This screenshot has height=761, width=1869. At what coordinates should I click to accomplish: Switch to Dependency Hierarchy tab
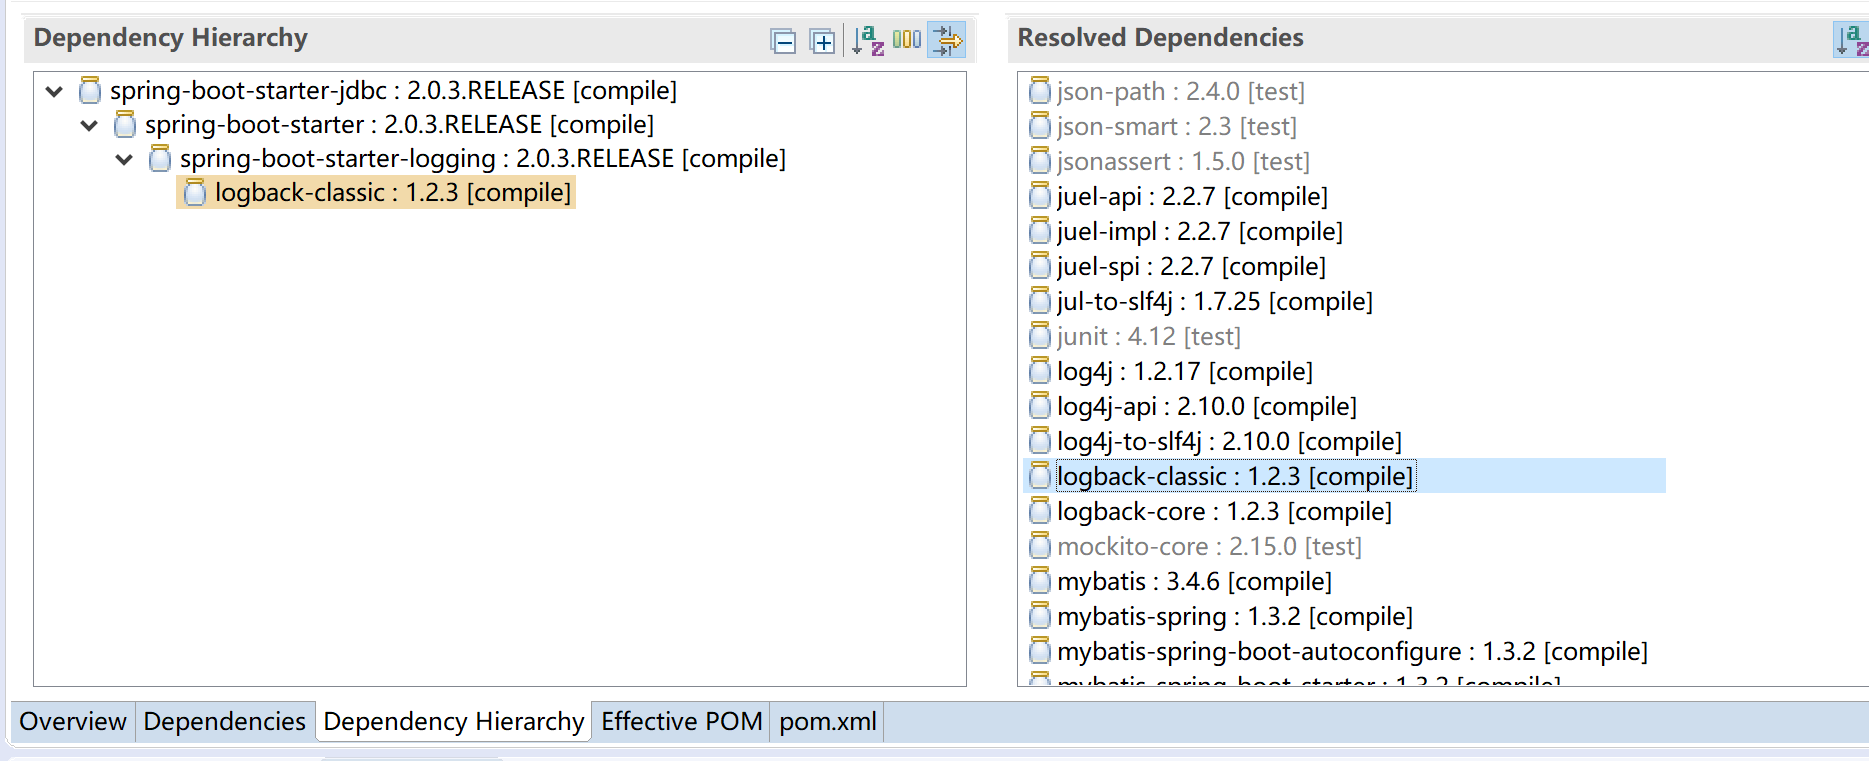[x=454, y=721]
